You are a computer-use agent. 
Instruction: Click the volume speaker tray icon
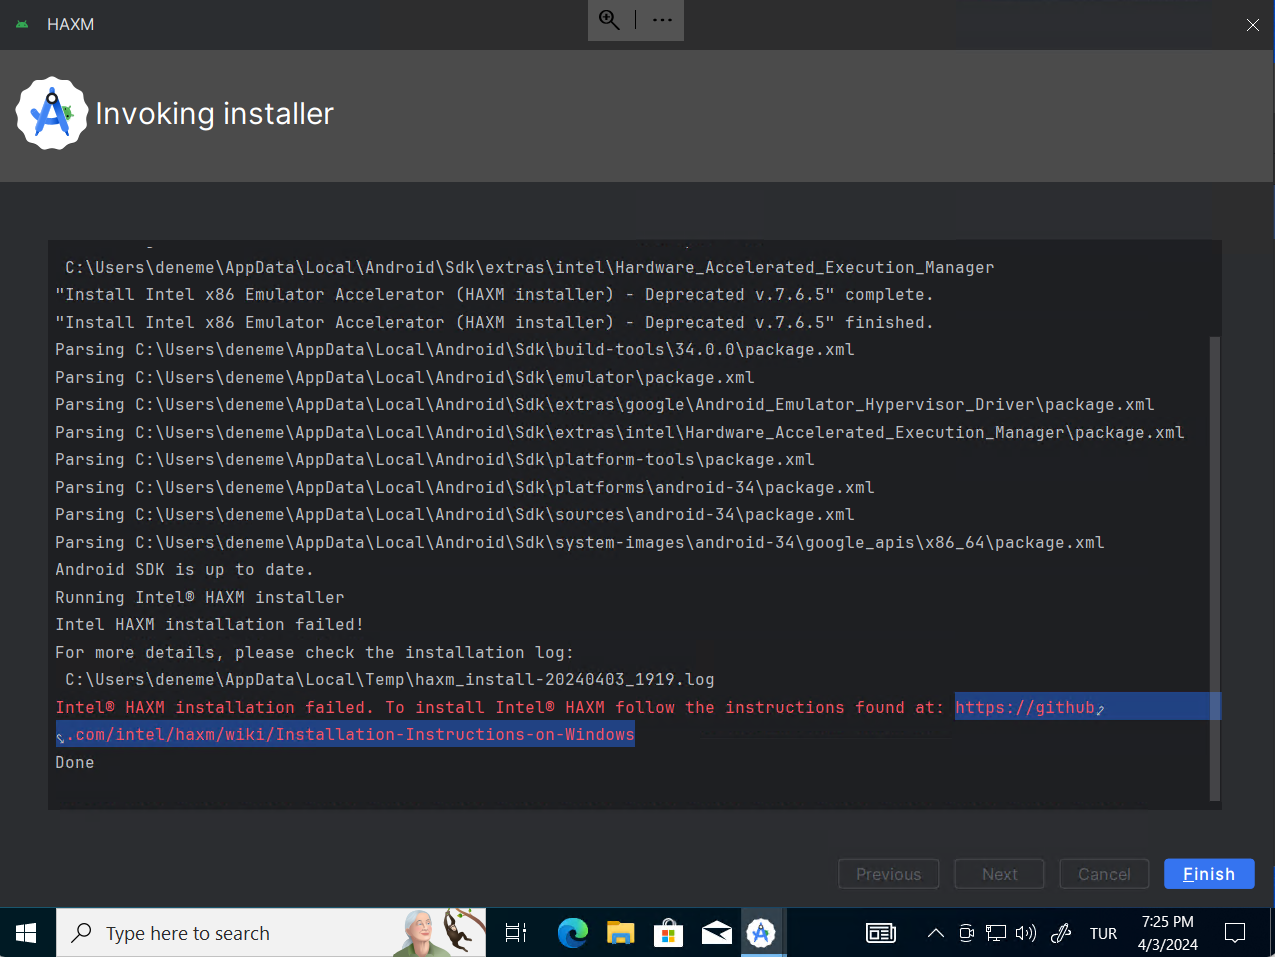(1026, 933)
